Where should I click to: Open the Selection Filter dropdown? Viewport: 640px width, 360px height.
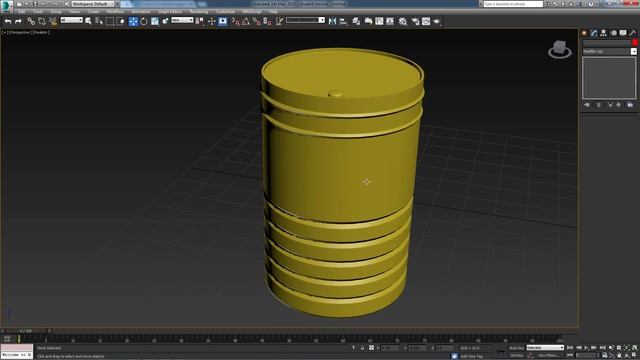pos(71,20)
